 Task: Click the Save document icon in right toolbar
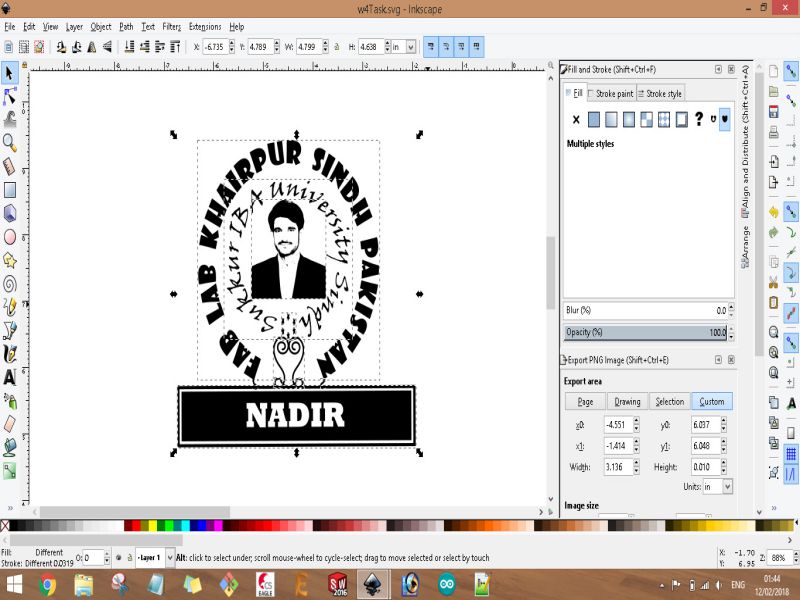click(773, 112)
